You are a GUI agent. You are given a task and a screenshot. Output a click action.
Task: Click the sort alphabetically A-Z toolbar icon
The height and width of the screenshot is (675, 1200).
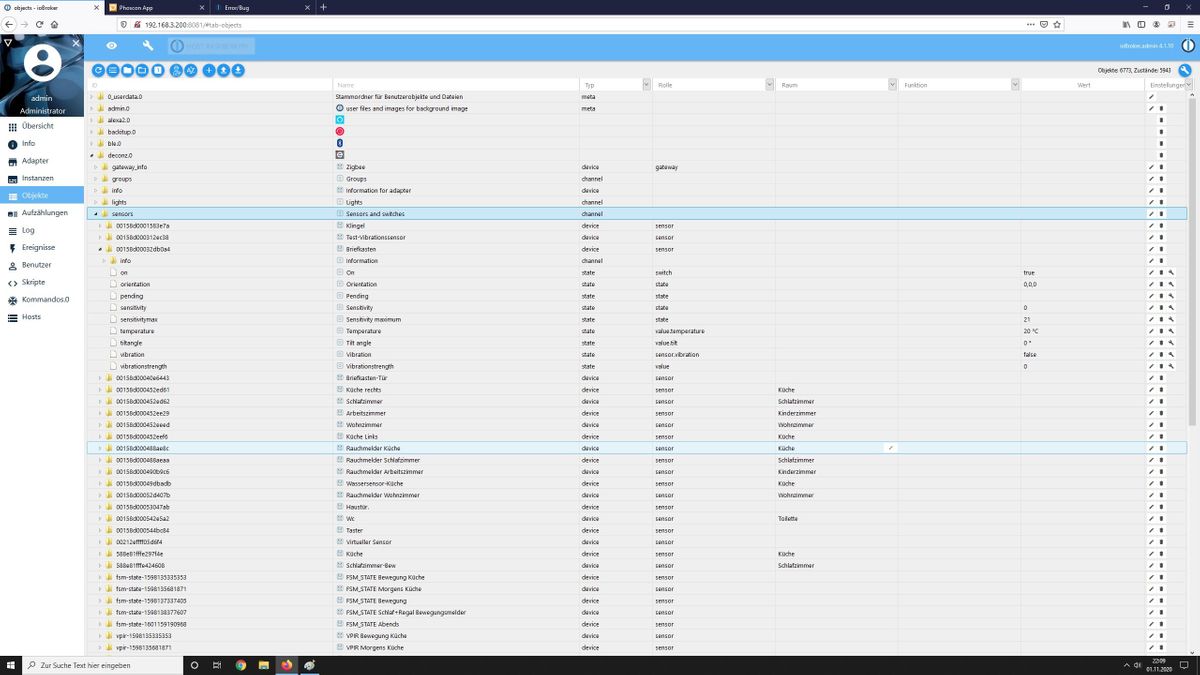(190, 70)
